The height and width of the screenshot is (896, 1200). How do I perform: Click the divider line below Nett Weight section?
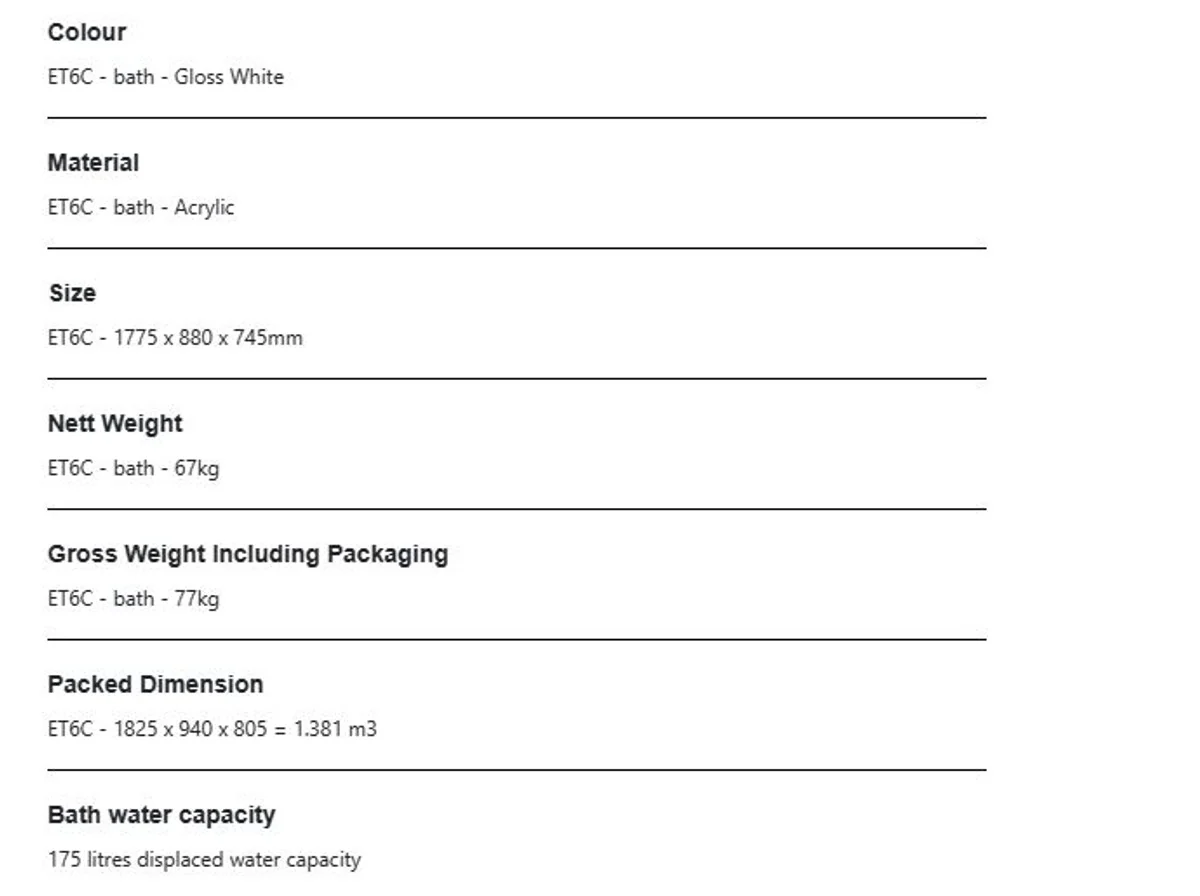coord(516,509)
